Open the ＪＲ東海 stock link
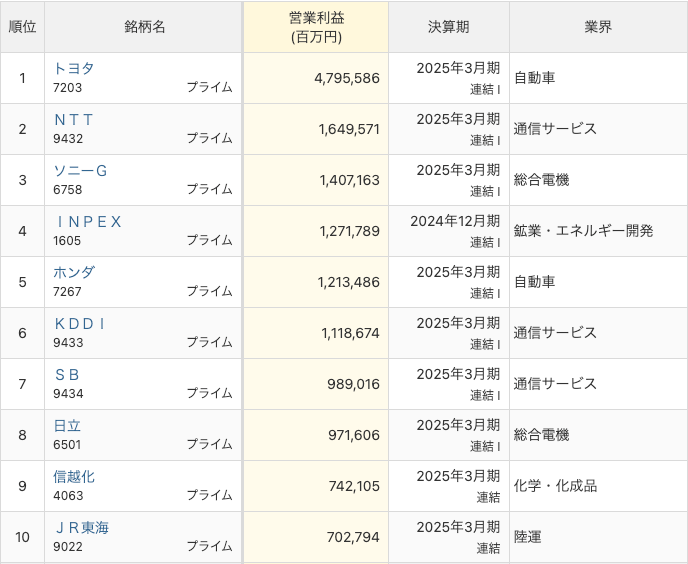 pos(81,528)
